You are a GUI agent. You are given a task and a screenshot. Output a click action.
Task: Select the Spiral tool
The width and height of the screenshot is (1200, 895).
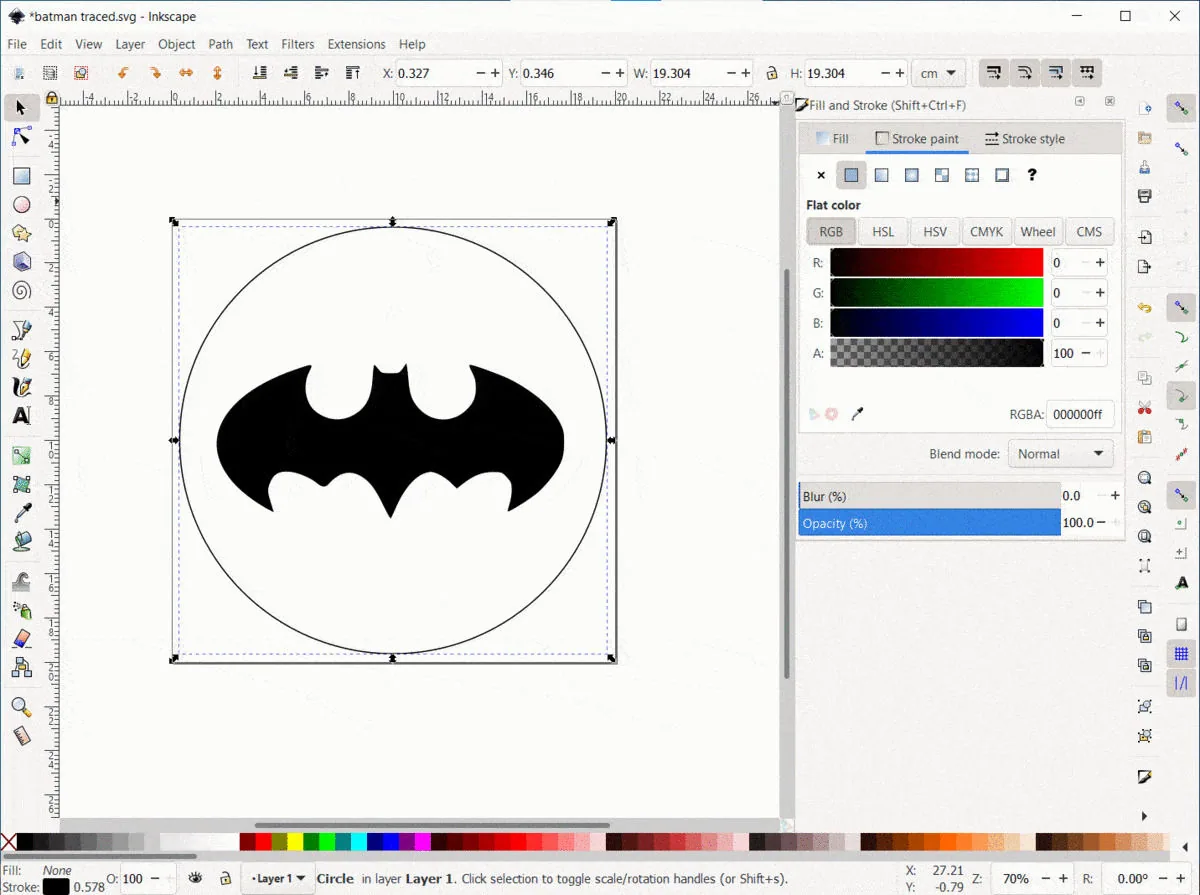21,291
